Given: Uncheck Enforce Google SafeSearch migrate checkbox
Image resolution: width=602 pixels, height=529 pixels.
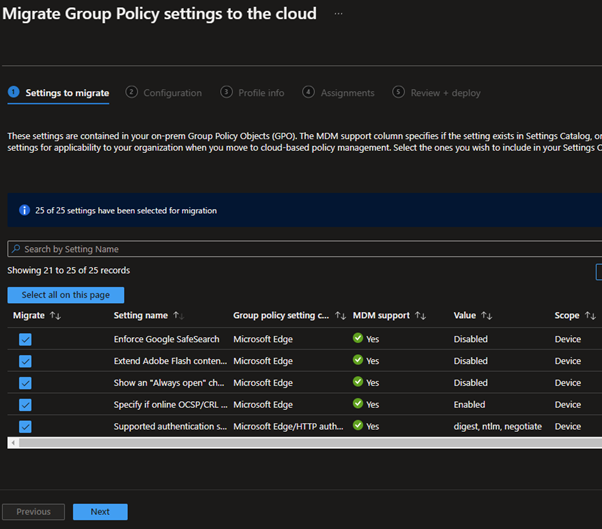Looking at the screenshot, I should point(25,339).
